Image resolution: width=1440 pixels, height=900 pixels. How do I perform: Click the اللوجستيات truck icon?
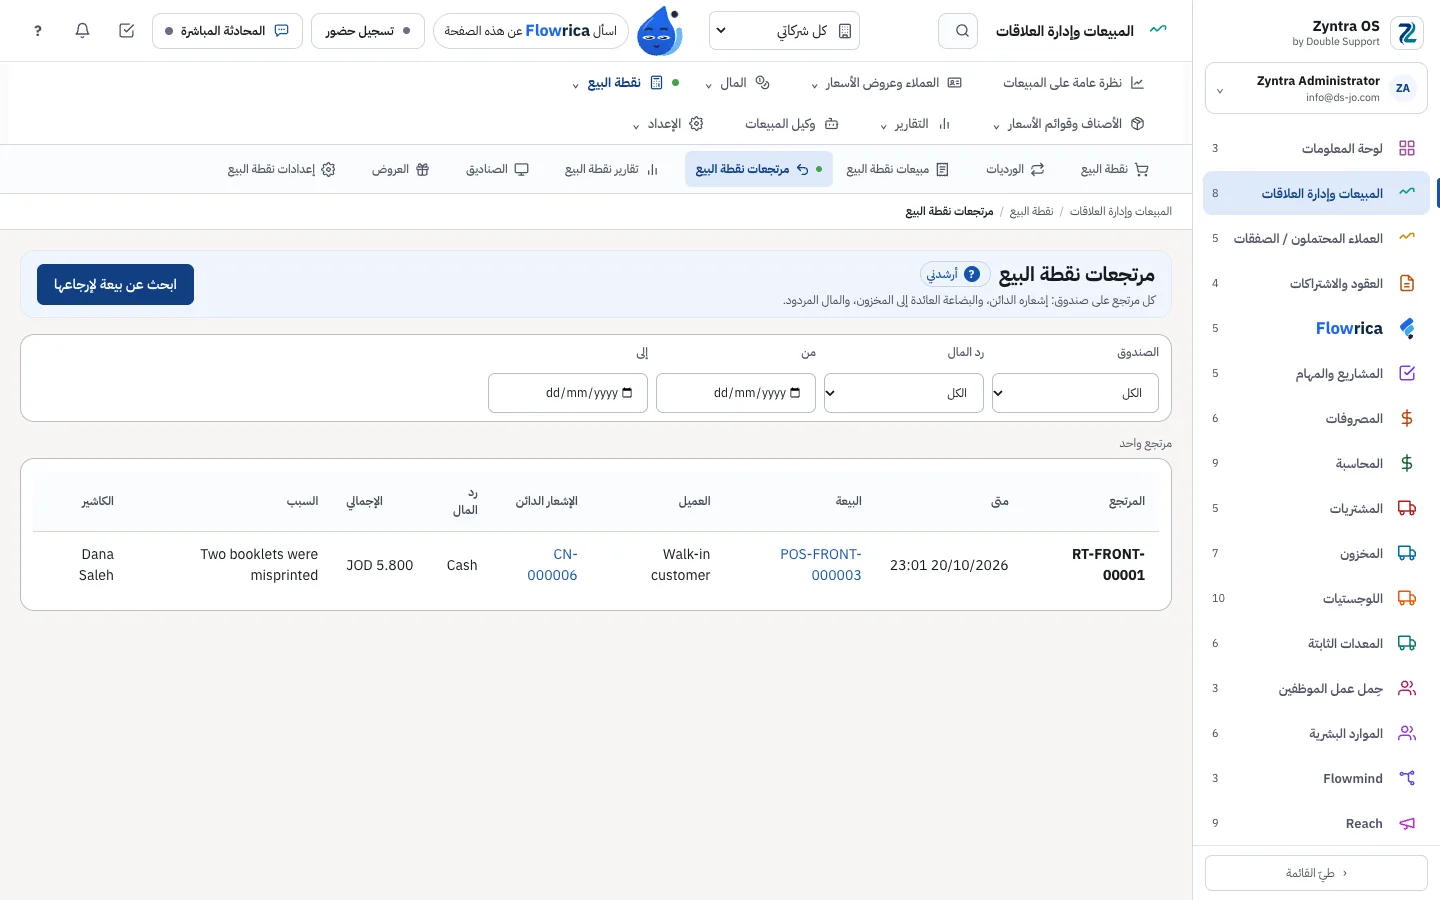pos(1407,598)
